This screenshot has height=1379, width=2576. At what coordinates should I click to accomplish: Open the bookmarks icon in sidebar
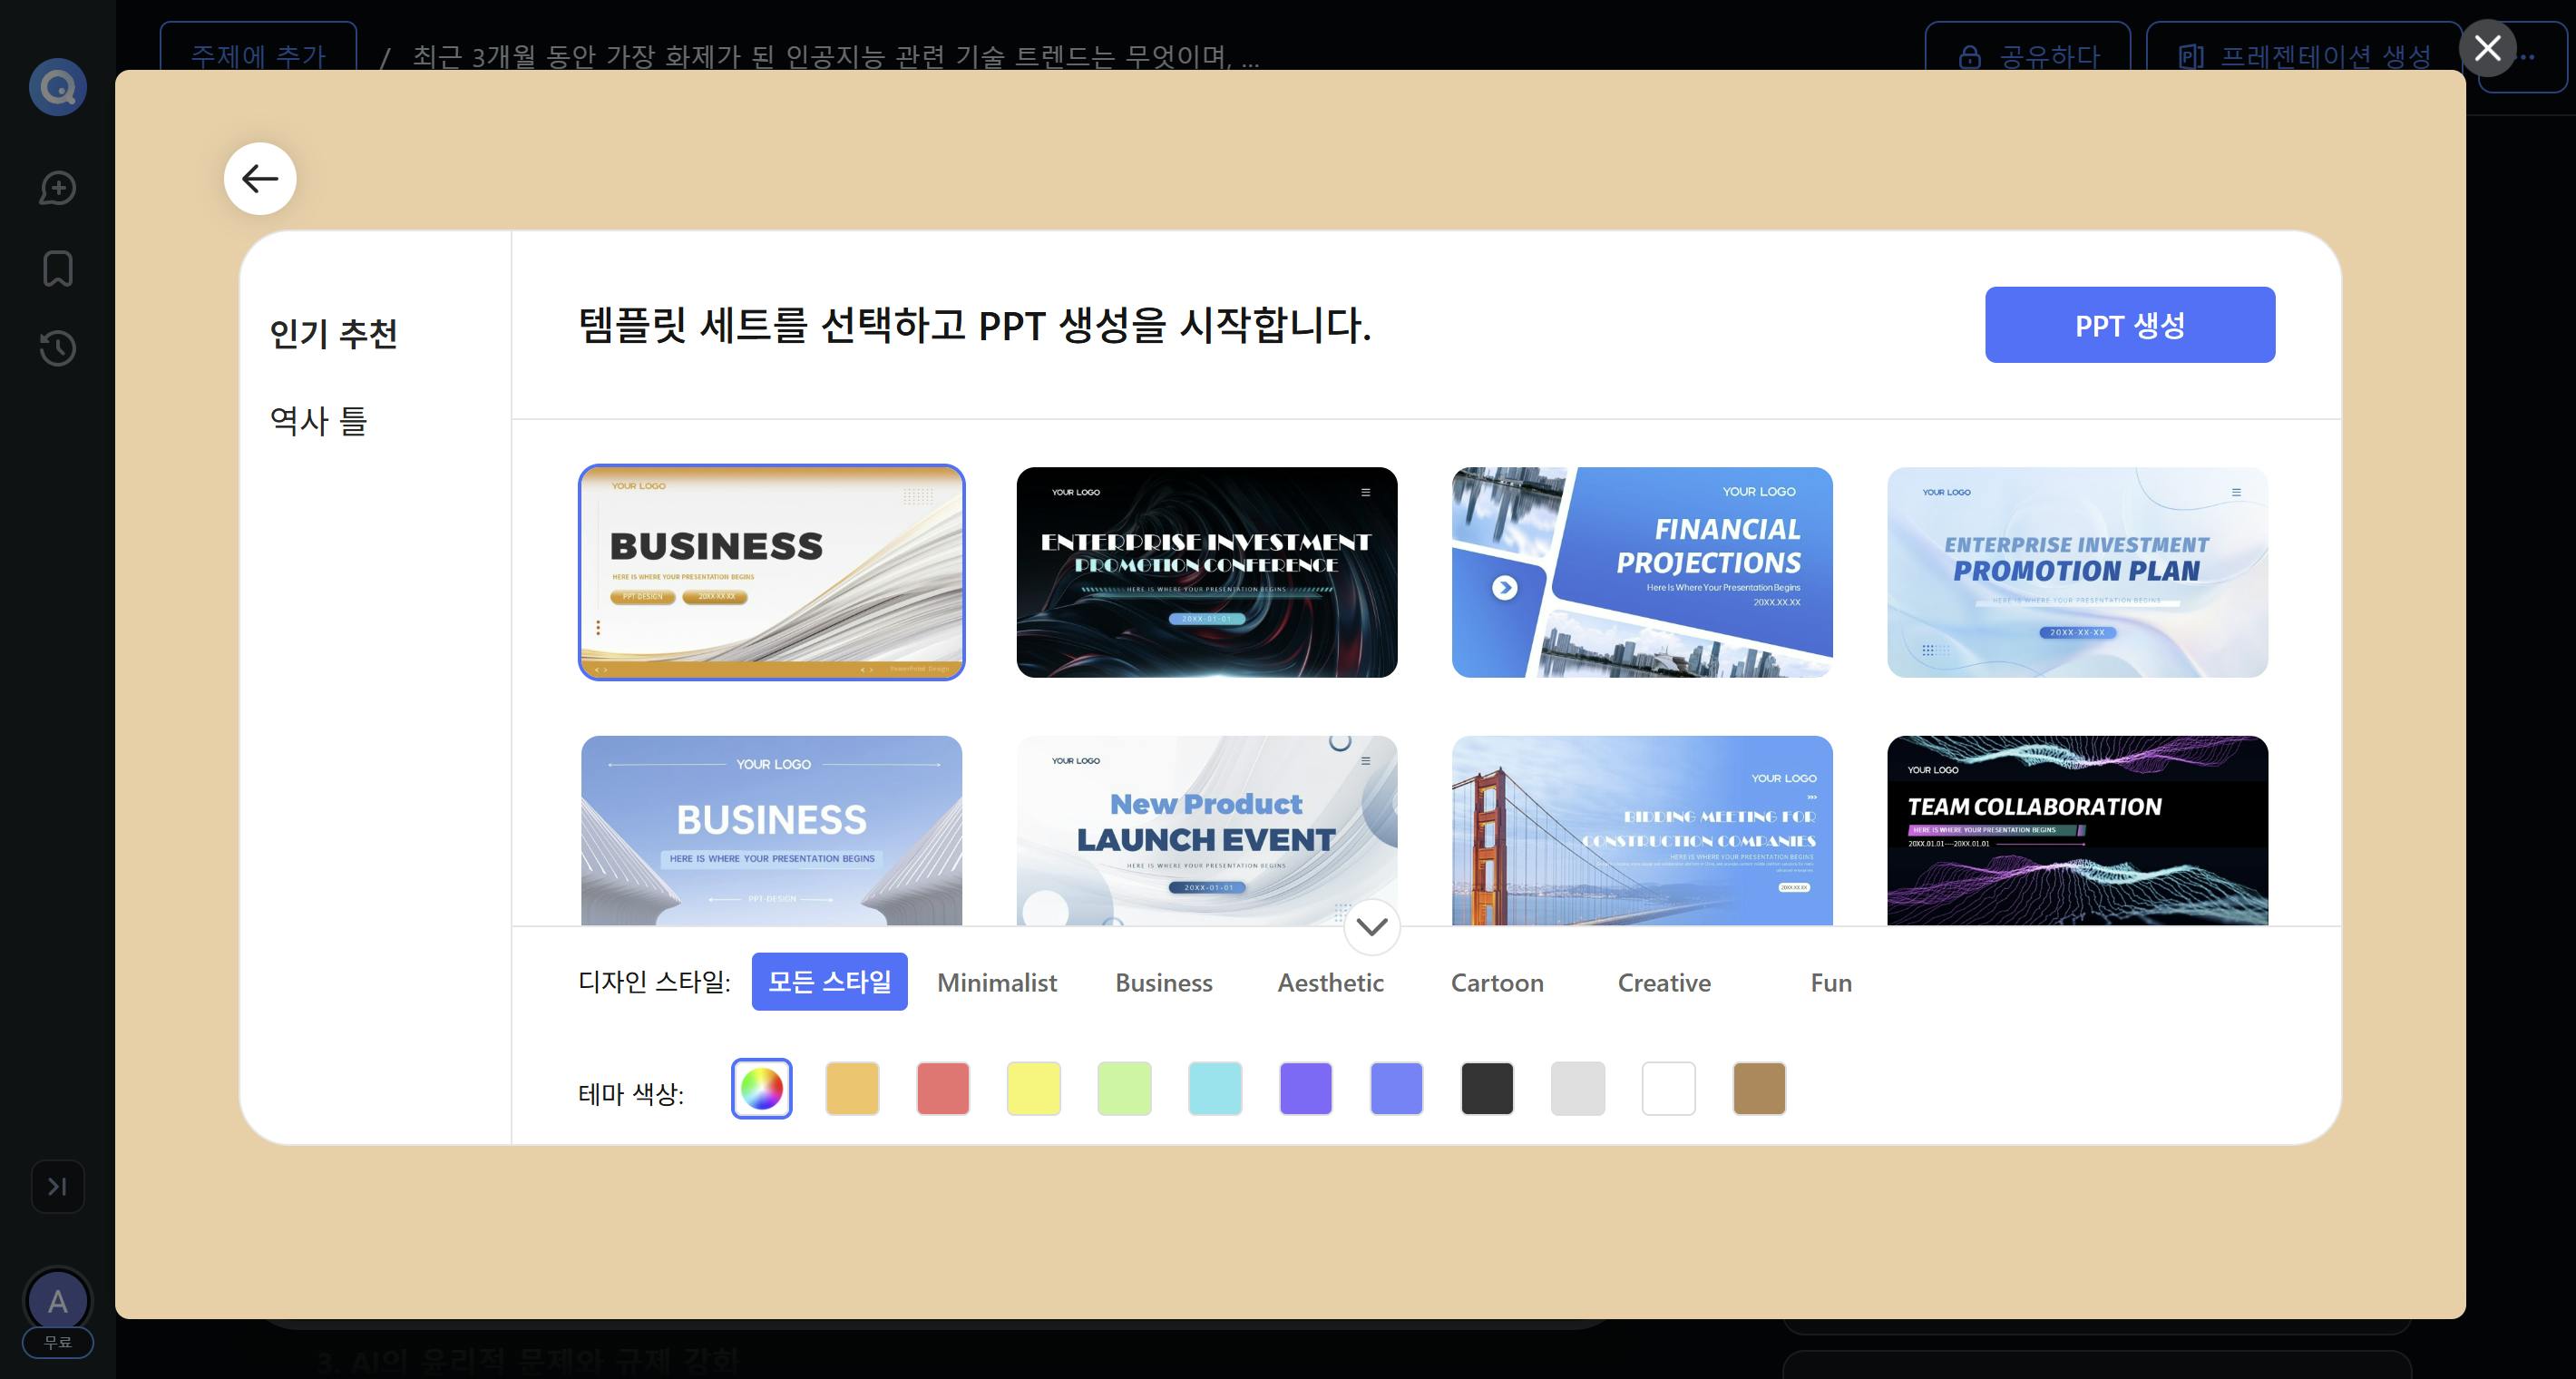(58, 268)
